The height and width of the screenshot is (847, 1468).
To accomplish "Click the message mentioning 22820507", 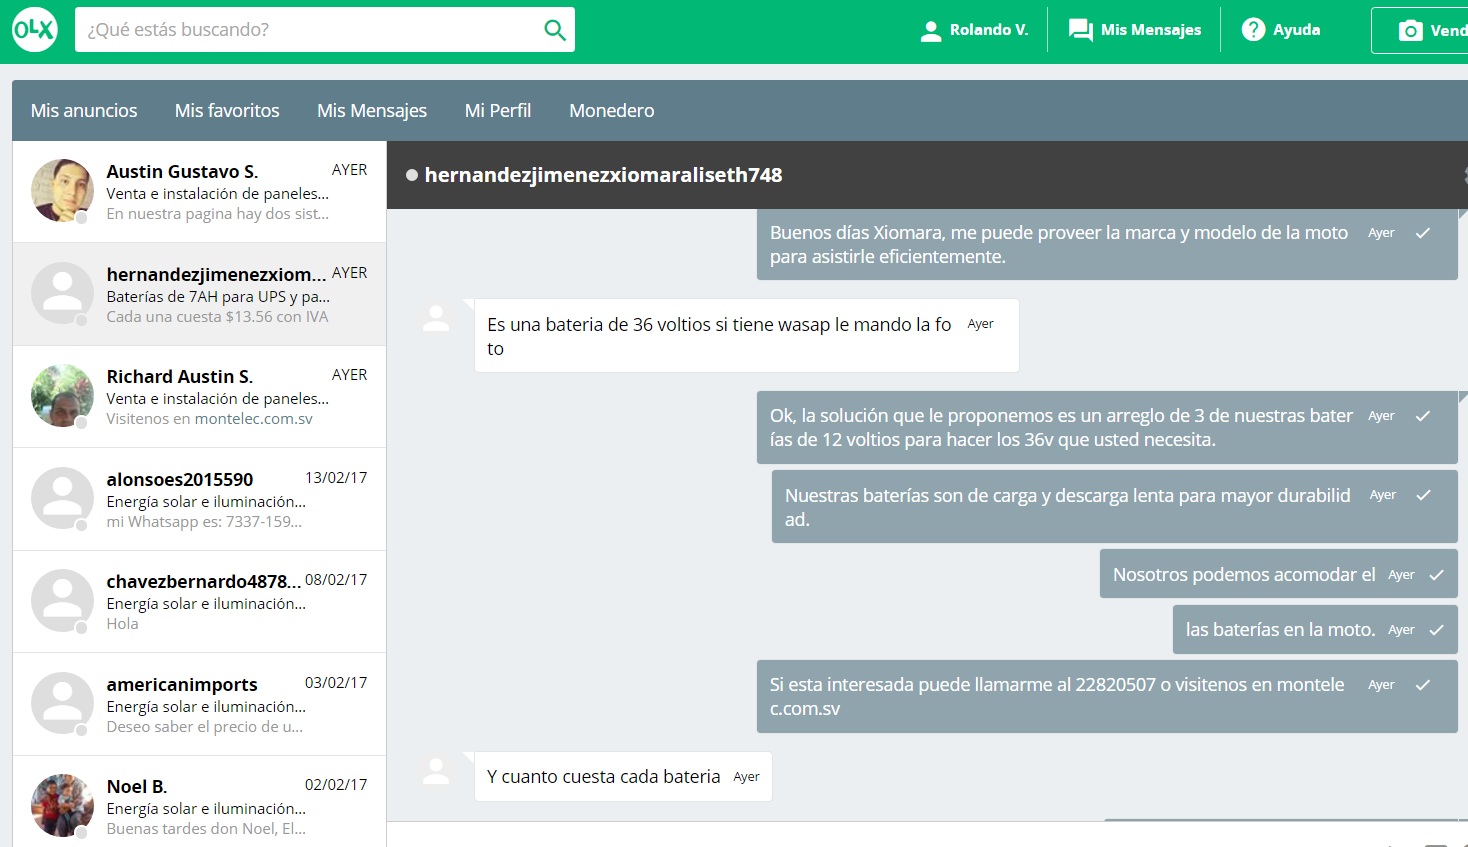I will click(1107, 696).
